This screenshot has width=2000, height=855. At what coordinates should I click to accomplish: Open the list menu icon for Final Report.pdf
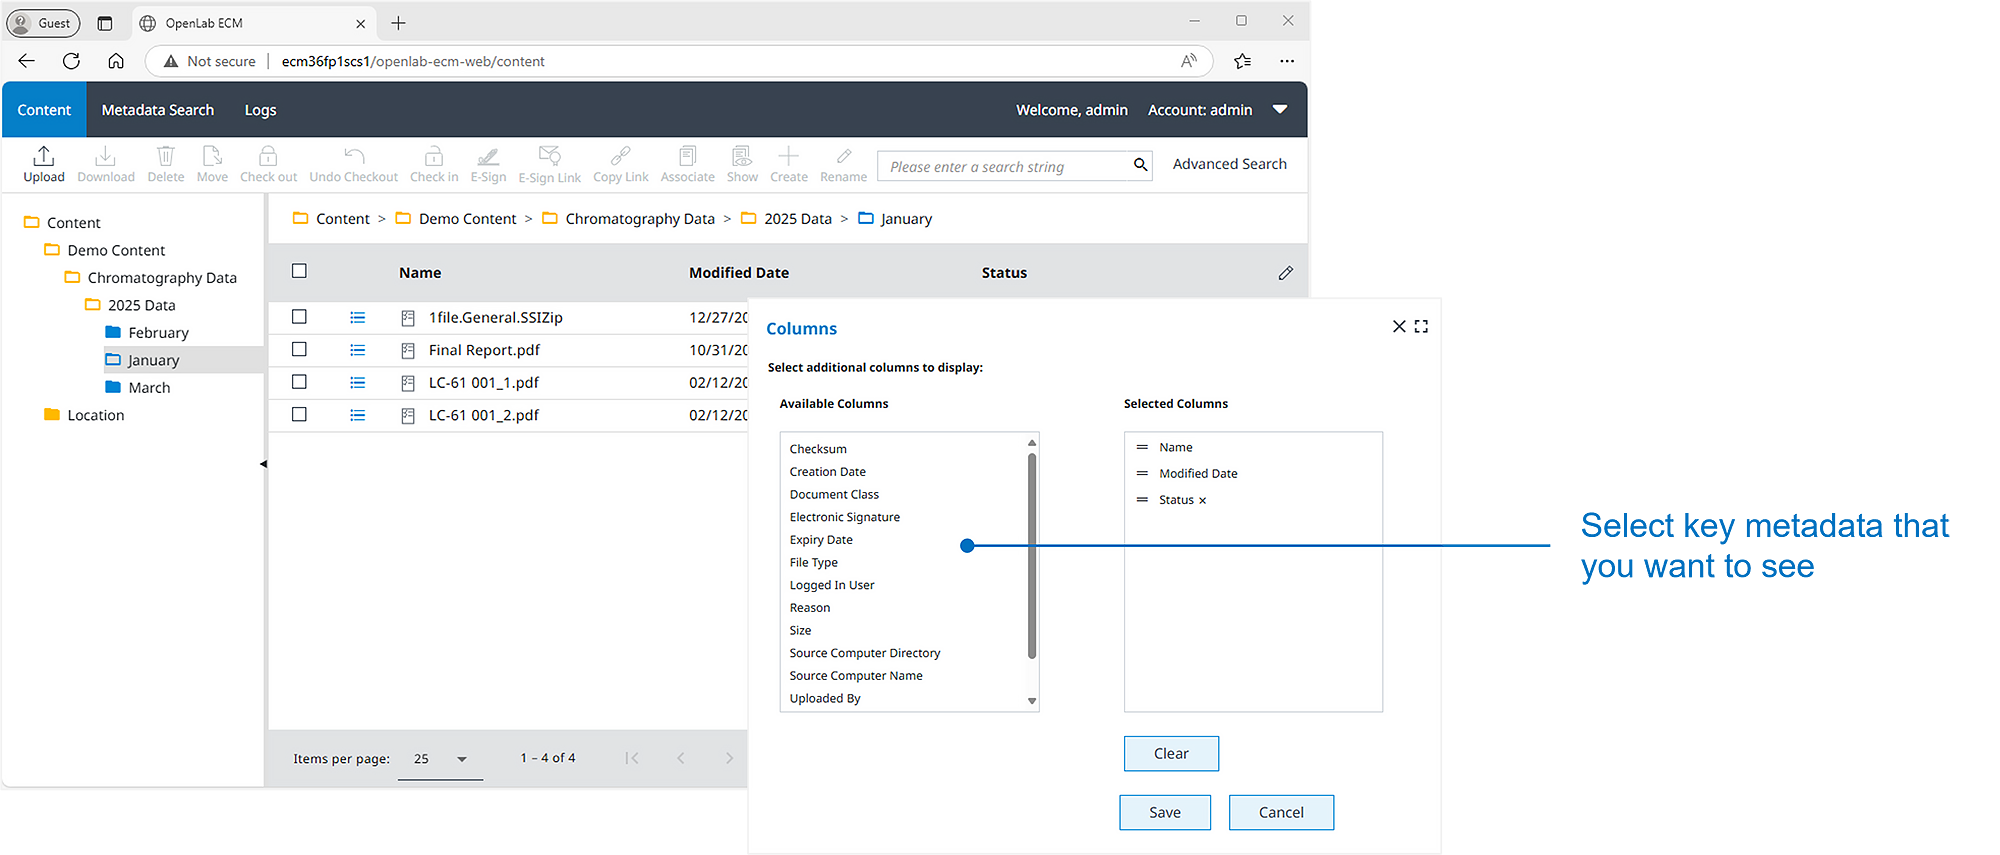(357, 350)
